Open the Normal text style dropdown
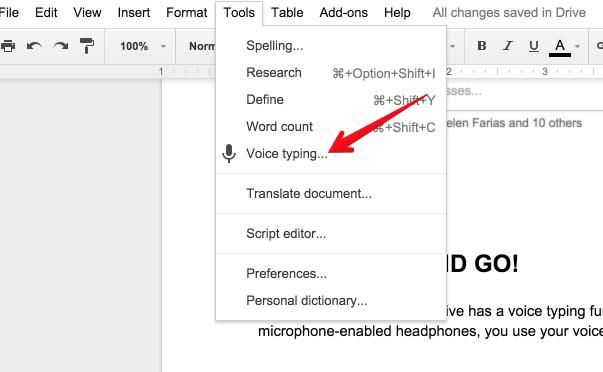 click(202, 46)
